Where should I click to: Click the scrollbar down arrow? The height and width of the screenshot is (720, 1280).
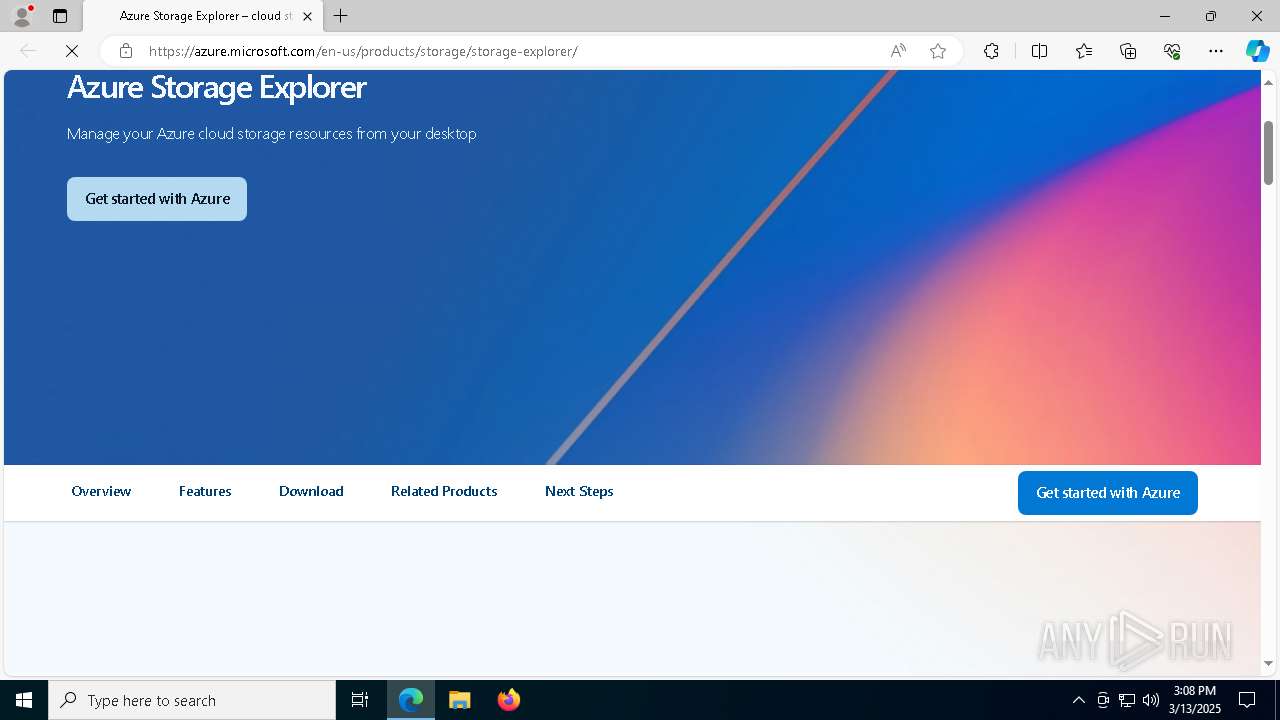point(1269,663)
